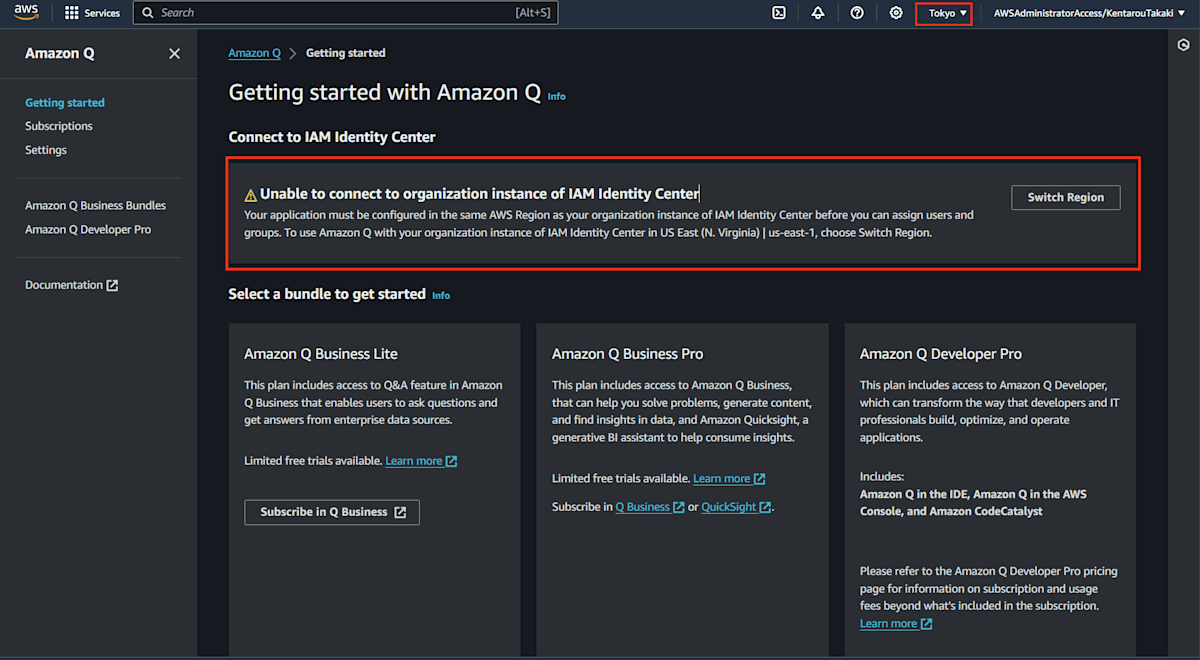Click the Getting started breadcrumb text

[345, 53]
